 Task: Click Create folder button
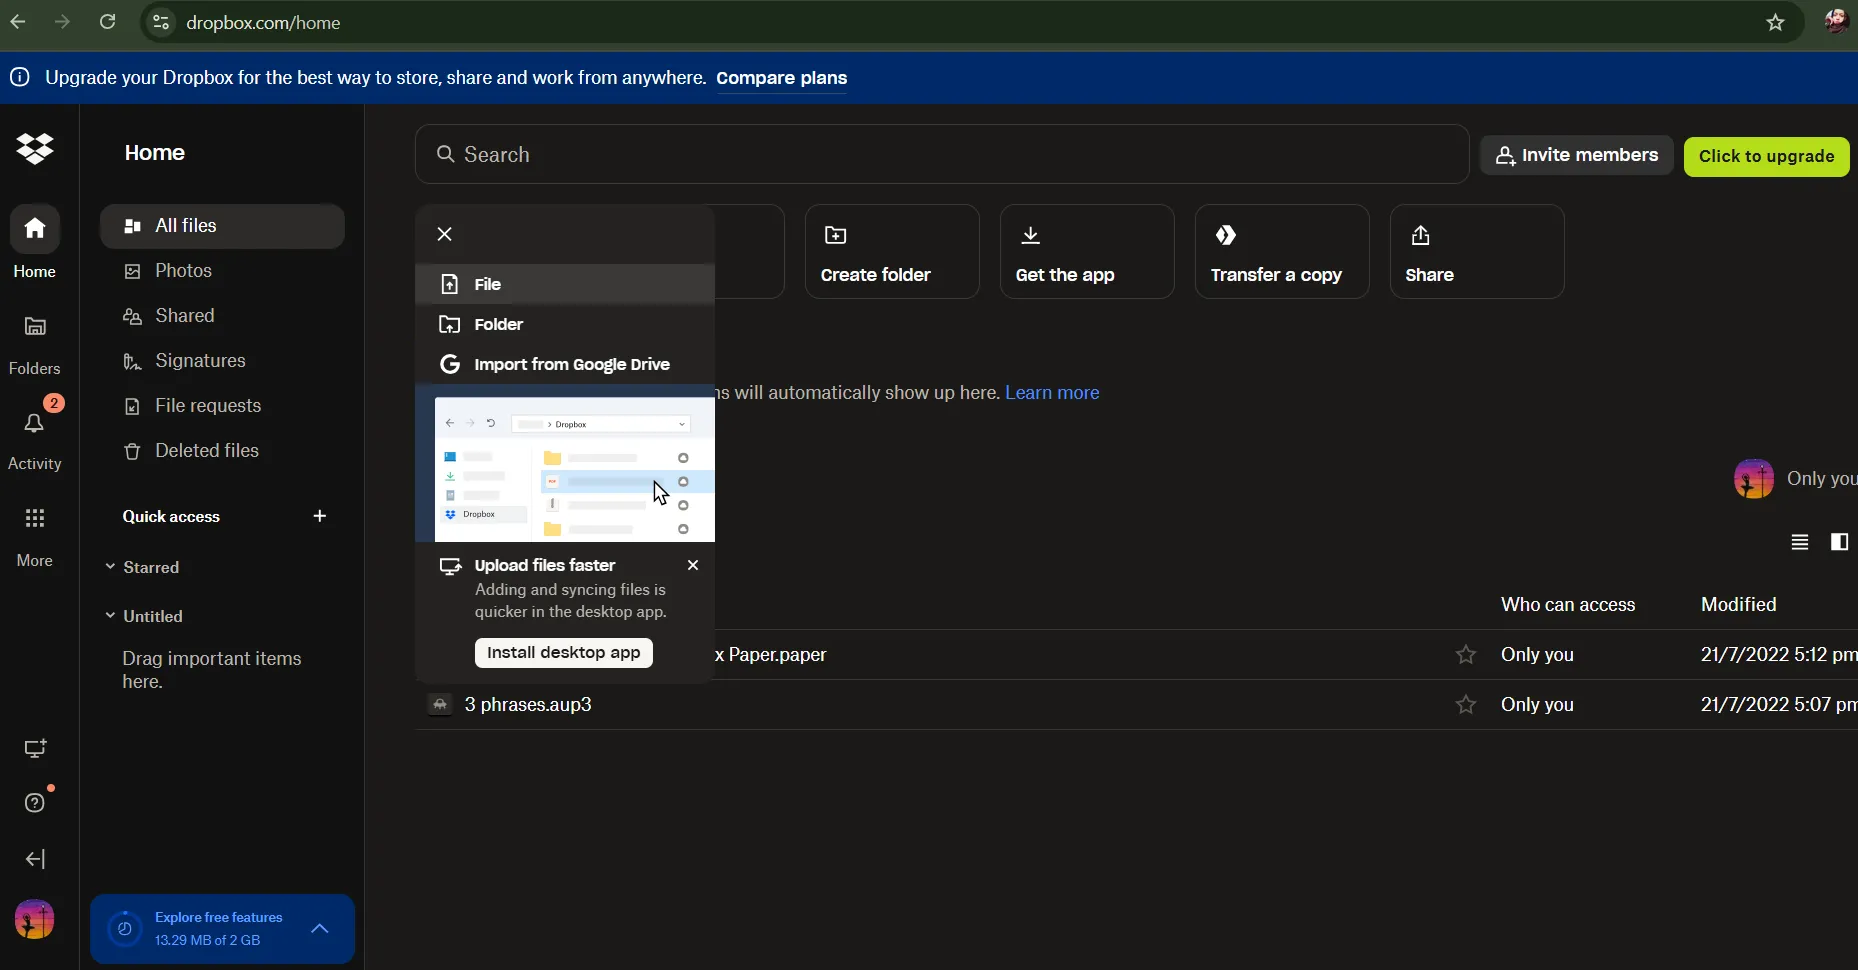click(892, 252)
